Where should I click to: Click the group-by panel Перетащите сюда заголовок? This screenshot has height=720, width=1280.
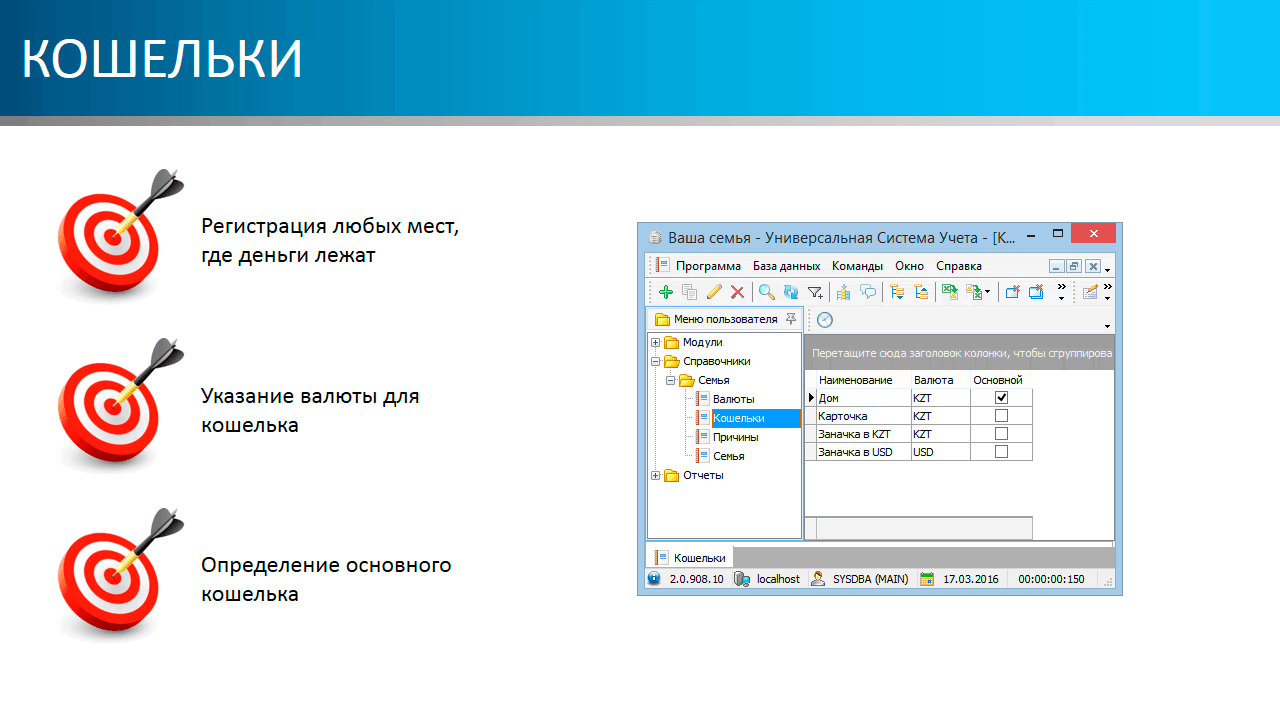[960, 353]
